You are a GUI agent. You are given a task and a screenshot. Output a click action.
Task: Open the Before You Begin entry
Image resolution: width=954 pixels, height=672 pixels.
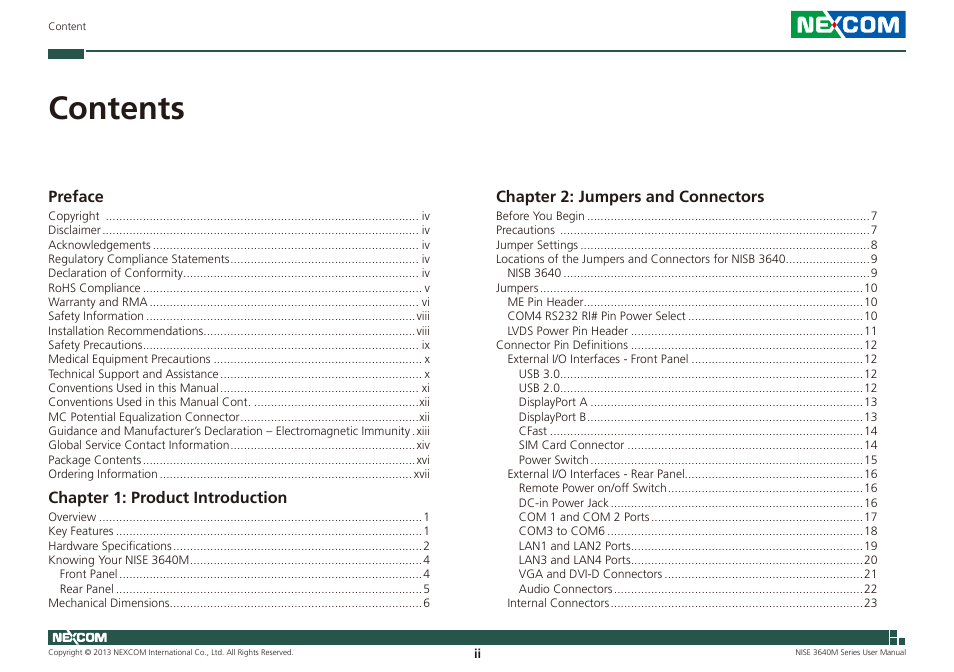686,216
